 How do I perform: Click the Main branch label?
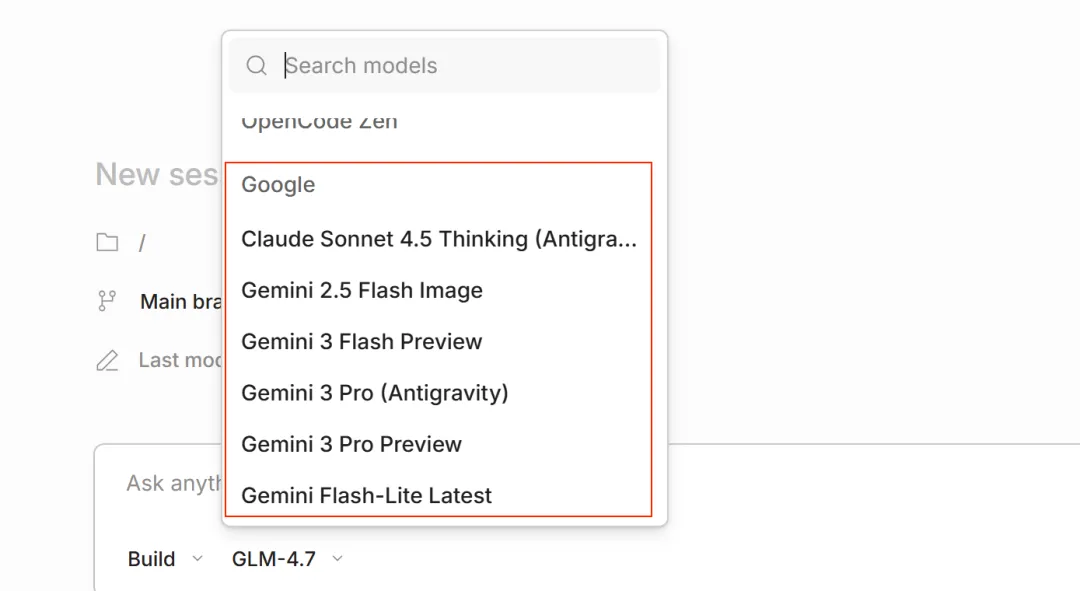click(x=180, y=301)
